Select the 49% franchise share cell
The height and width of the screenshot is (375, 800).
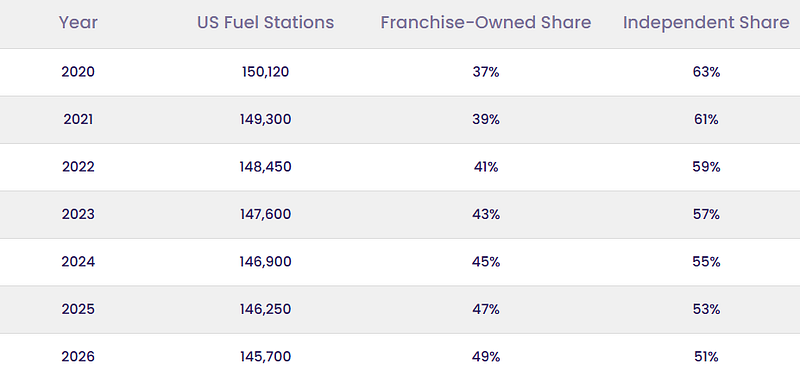click(486, 357)
